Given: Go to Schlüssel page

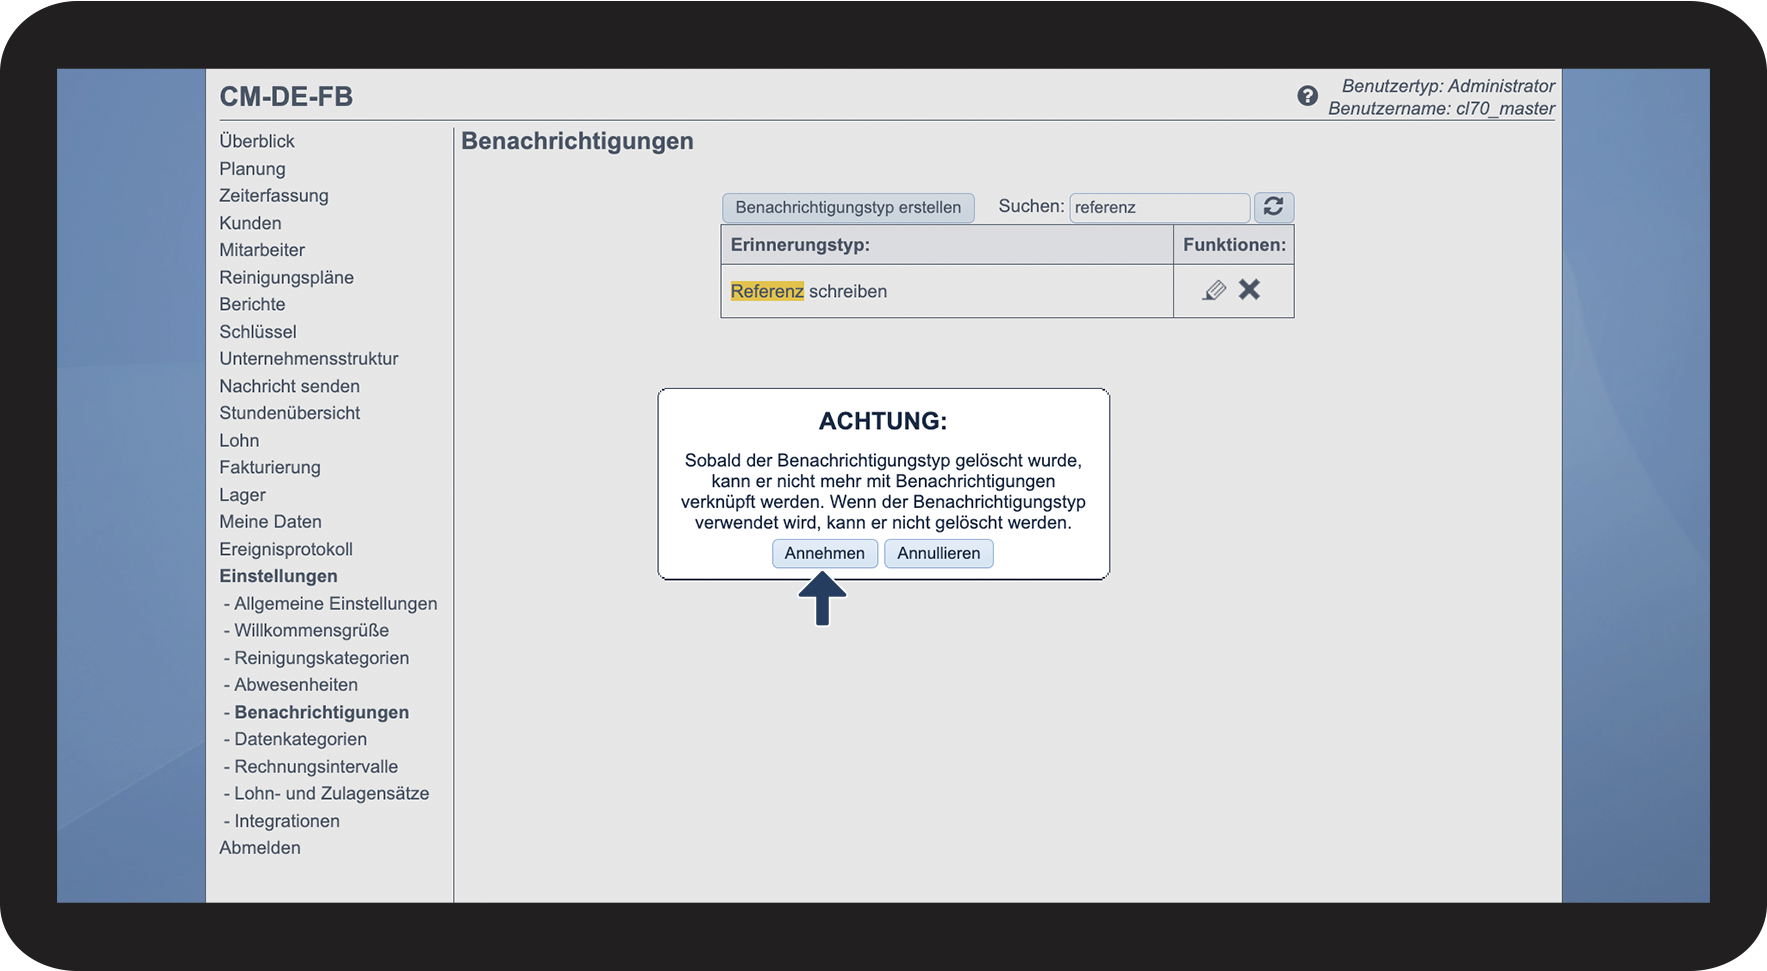Looking at the screenshot, I should [x=258, y=331].
